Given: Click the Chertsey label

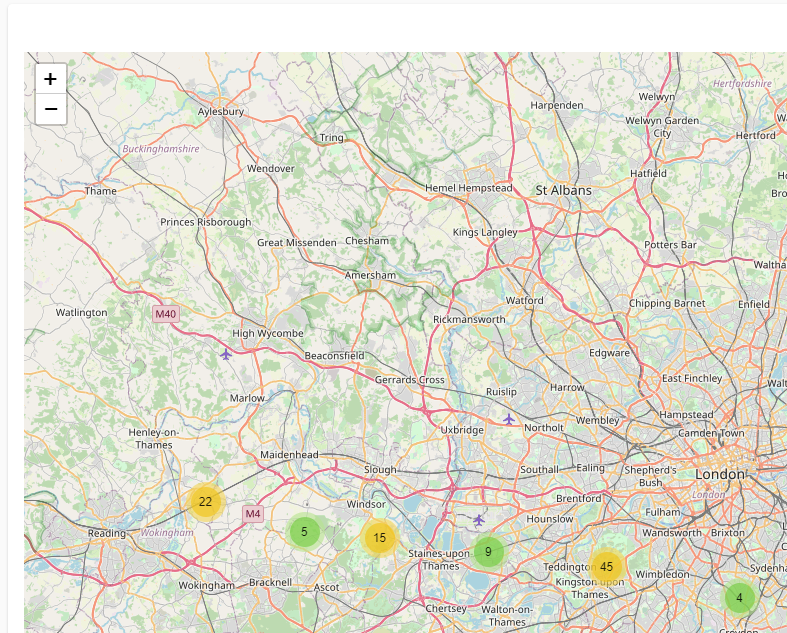Looking at the screenshot, I should click(x=446, y=608).
